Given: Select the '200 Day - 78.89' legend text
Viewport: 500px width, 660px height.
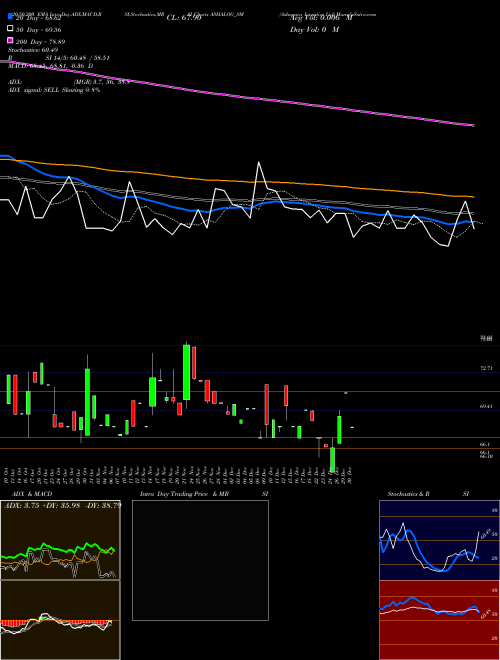Looking at the screenshot, I should (x=41, y=42).
